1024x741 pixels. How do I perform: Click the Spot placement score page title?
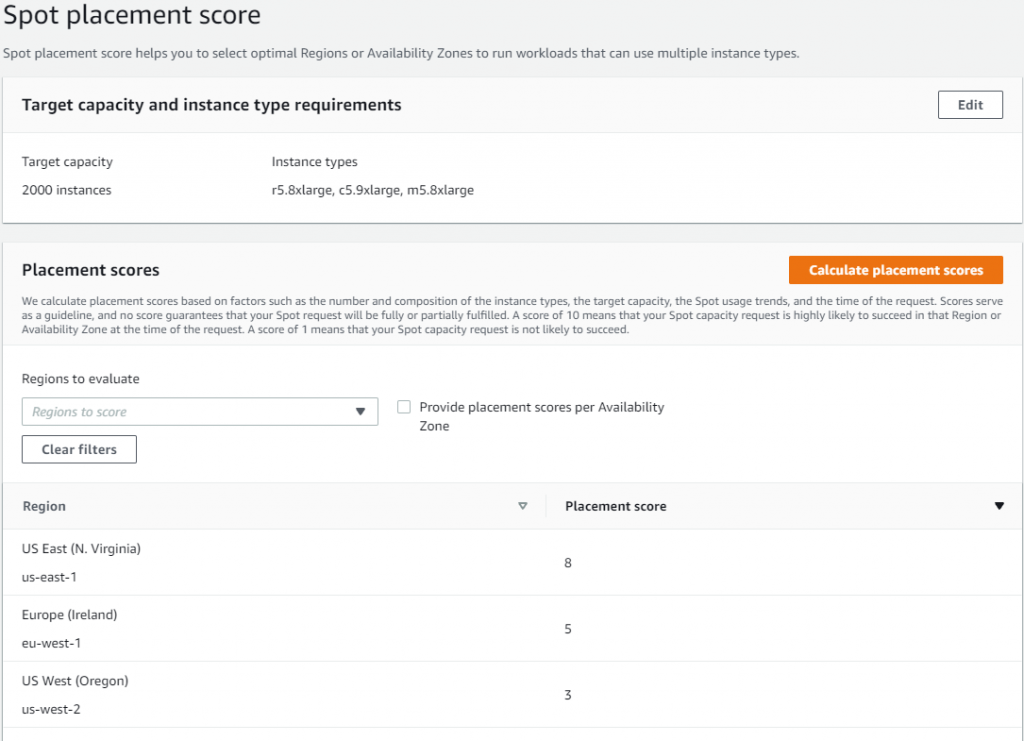131,16
